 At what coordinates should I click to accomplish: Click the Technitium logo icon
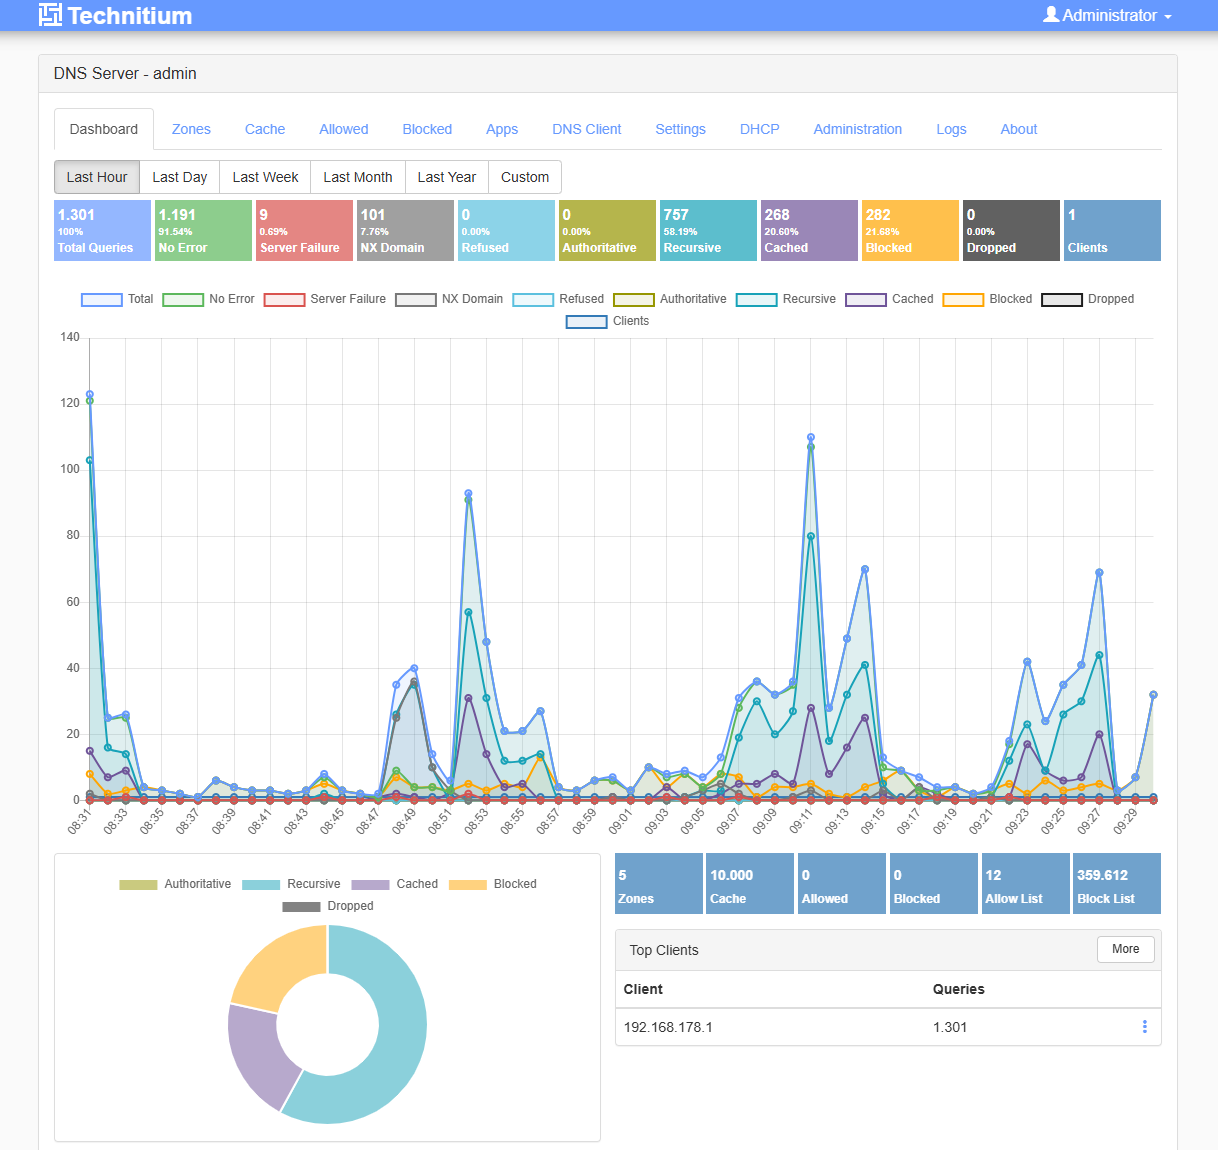coord(50,15)
